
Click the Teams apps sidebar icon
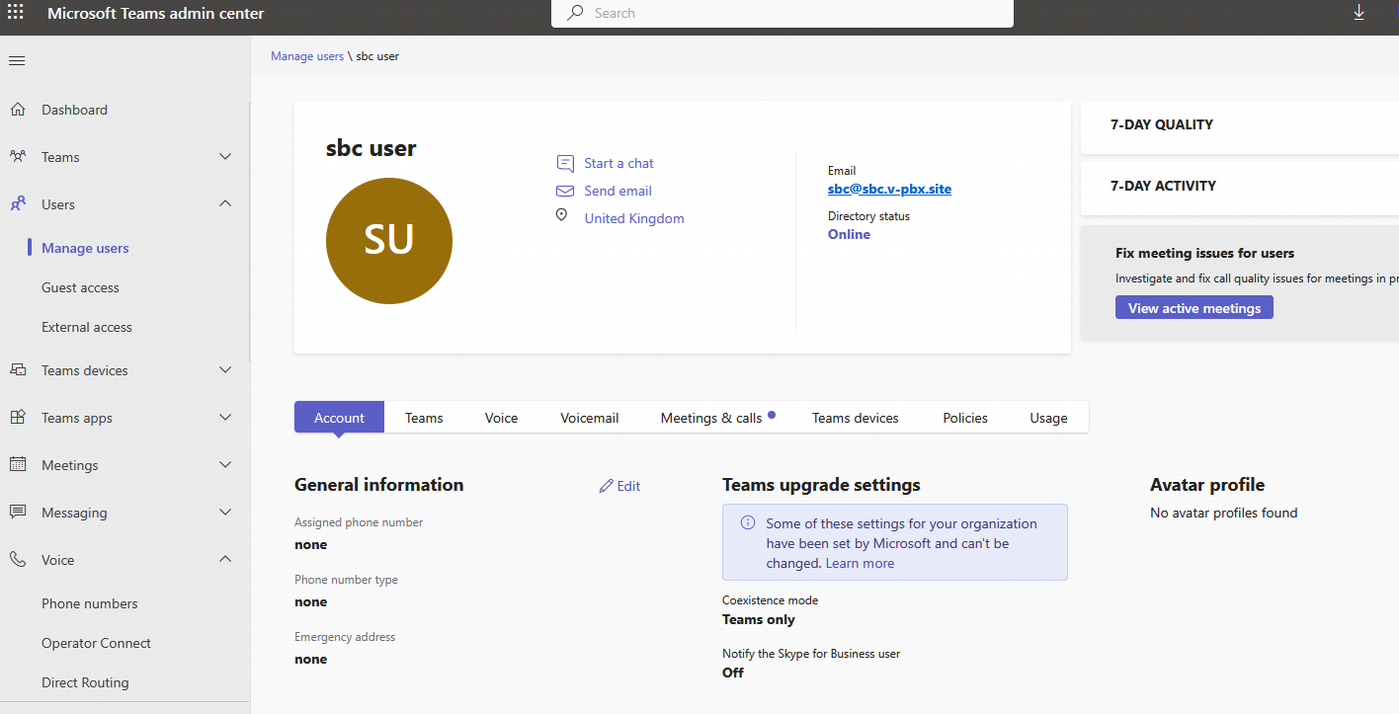click(17, 417)
